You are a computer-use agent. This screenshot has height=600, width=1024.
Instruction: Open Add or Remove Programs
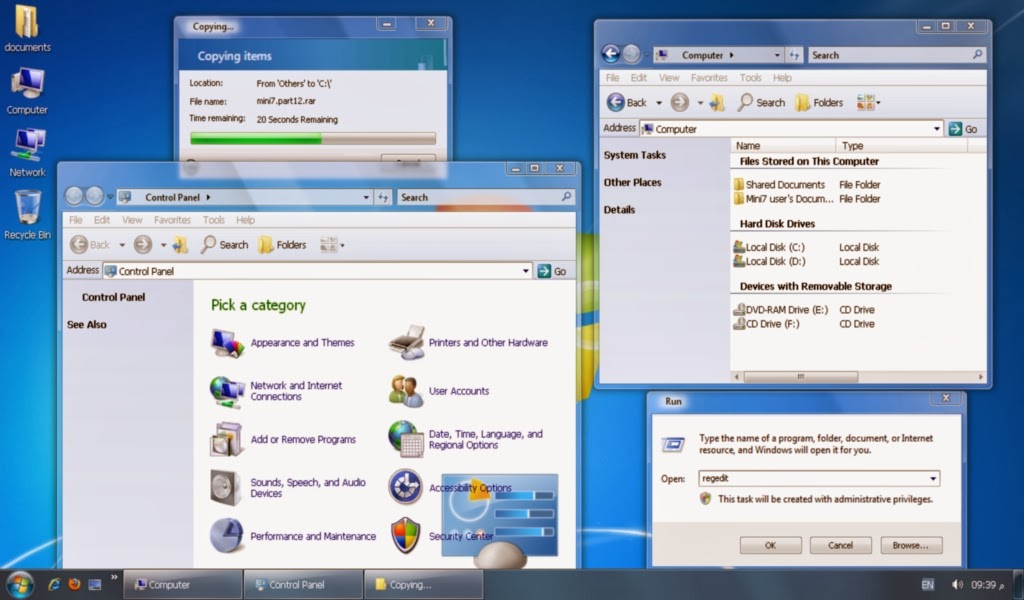283,439
